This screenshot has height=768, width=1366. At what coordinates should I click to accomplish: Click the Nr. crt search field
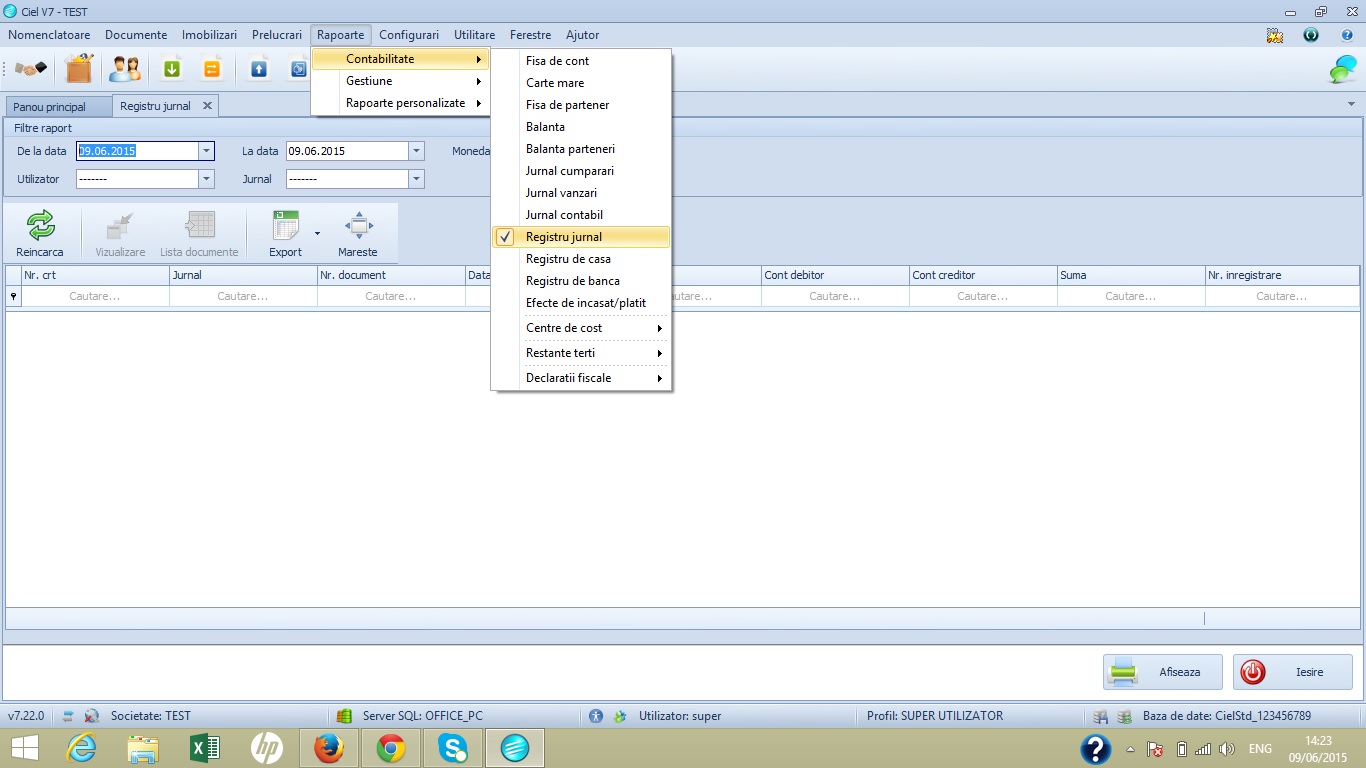coord(95,296)
